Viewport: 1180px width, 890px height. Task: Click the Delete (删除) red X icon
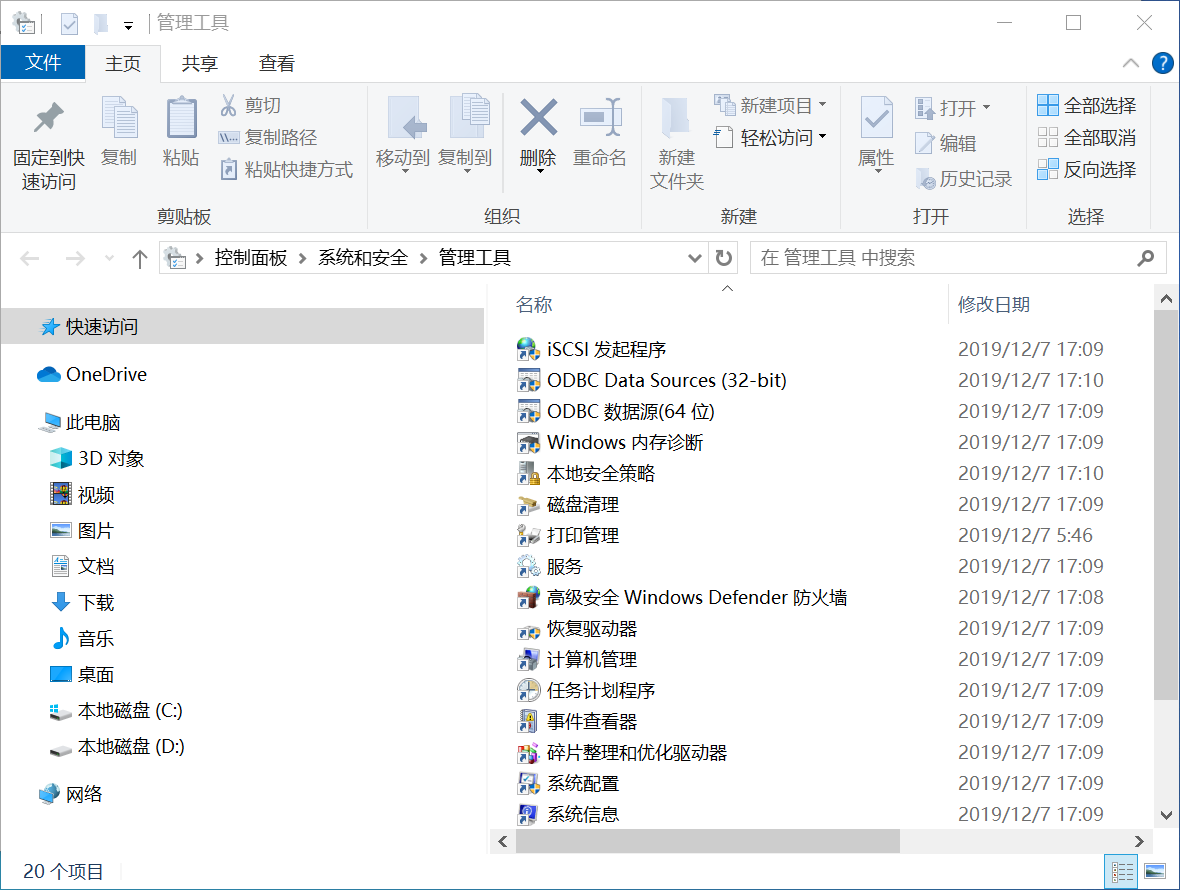[x=538, y=119]
